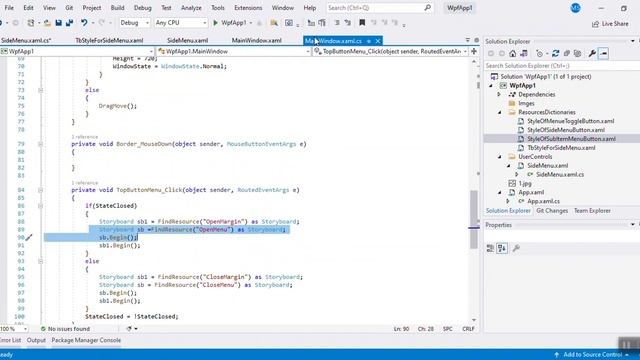This screenshot has width=640, height=360.
Task: Switch to the Git Changes tab
Action: click(552, 211)
